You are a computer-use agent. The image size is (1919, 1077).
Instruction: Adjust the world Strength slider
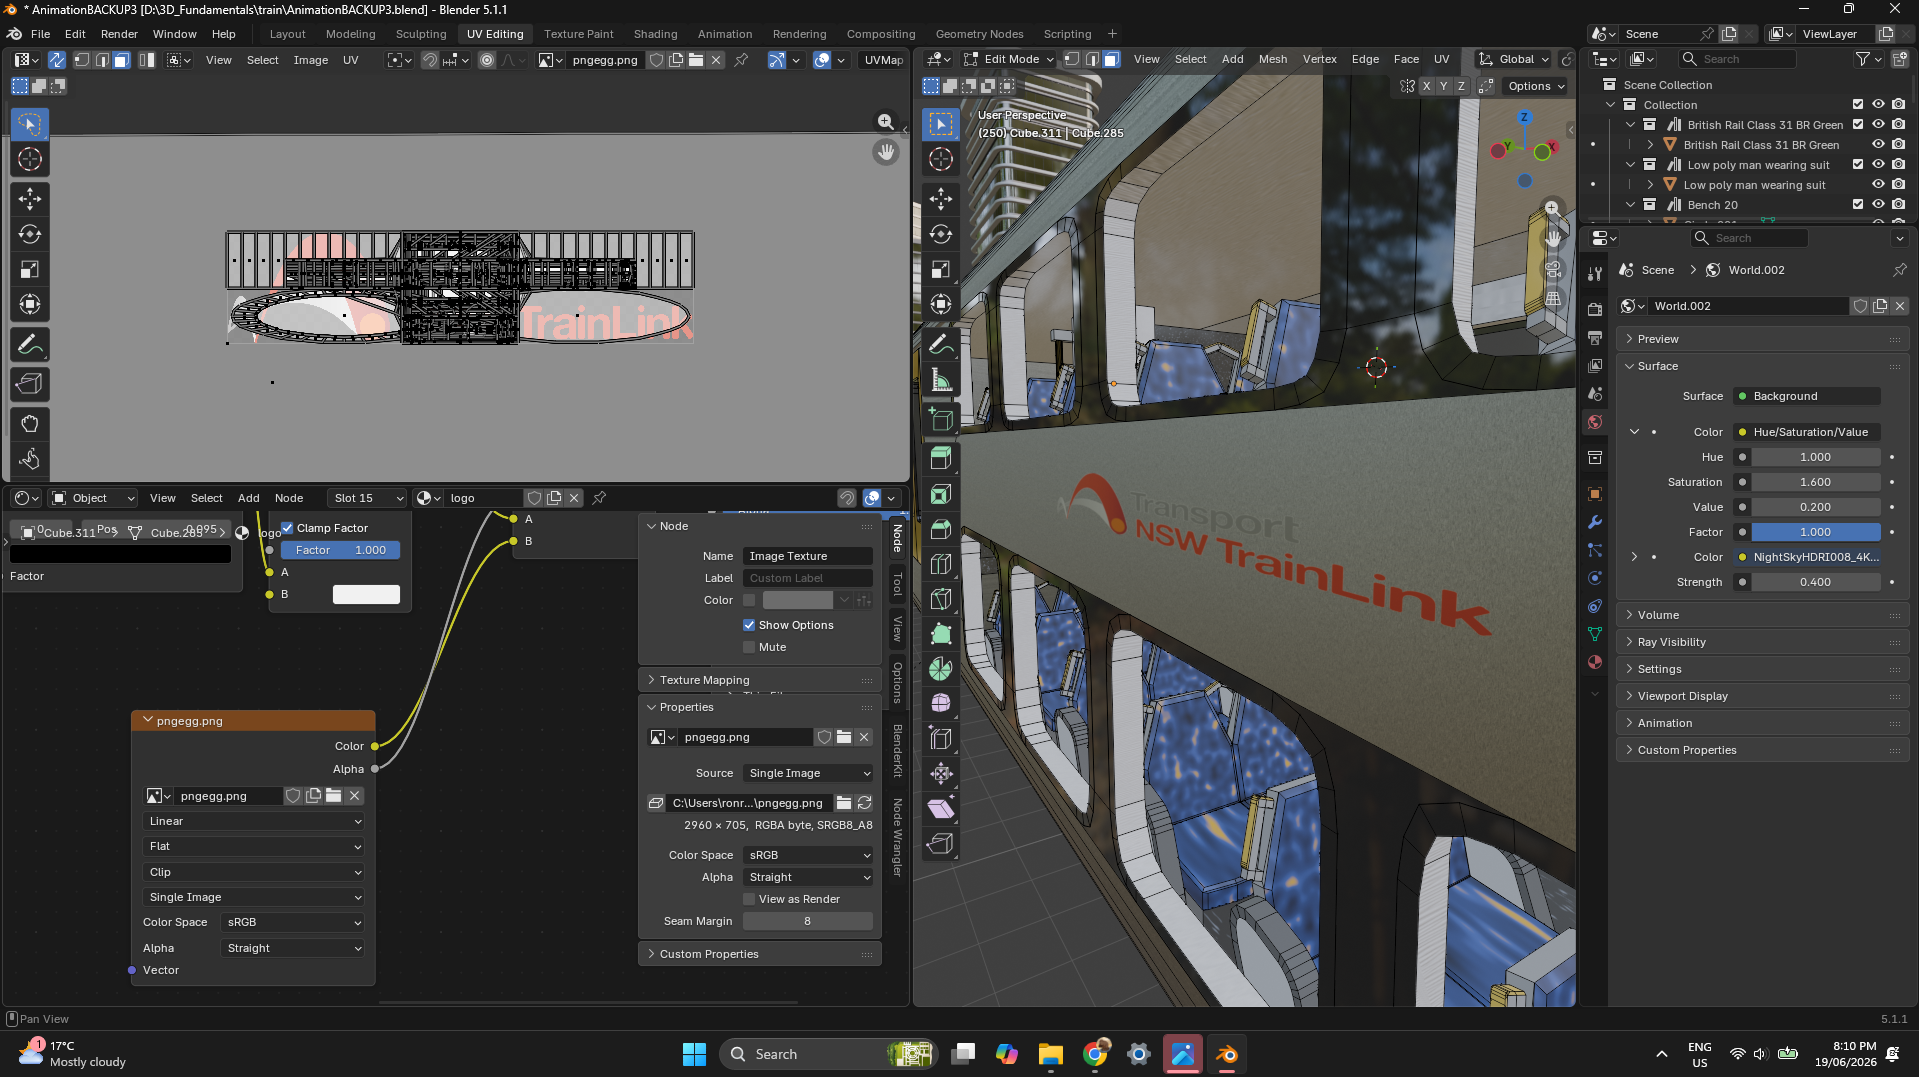1816,582
